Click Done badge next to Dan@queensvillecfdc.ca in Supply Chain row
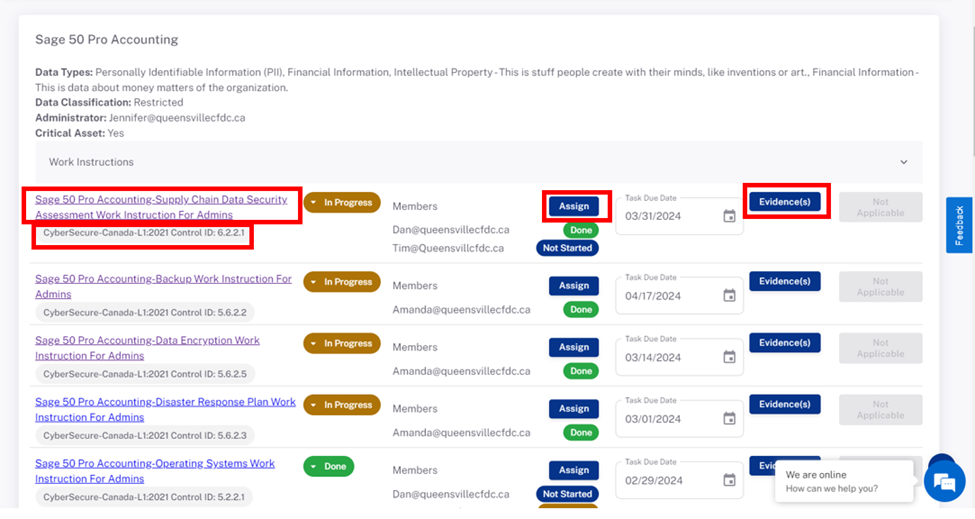 (x=581, y=230)
